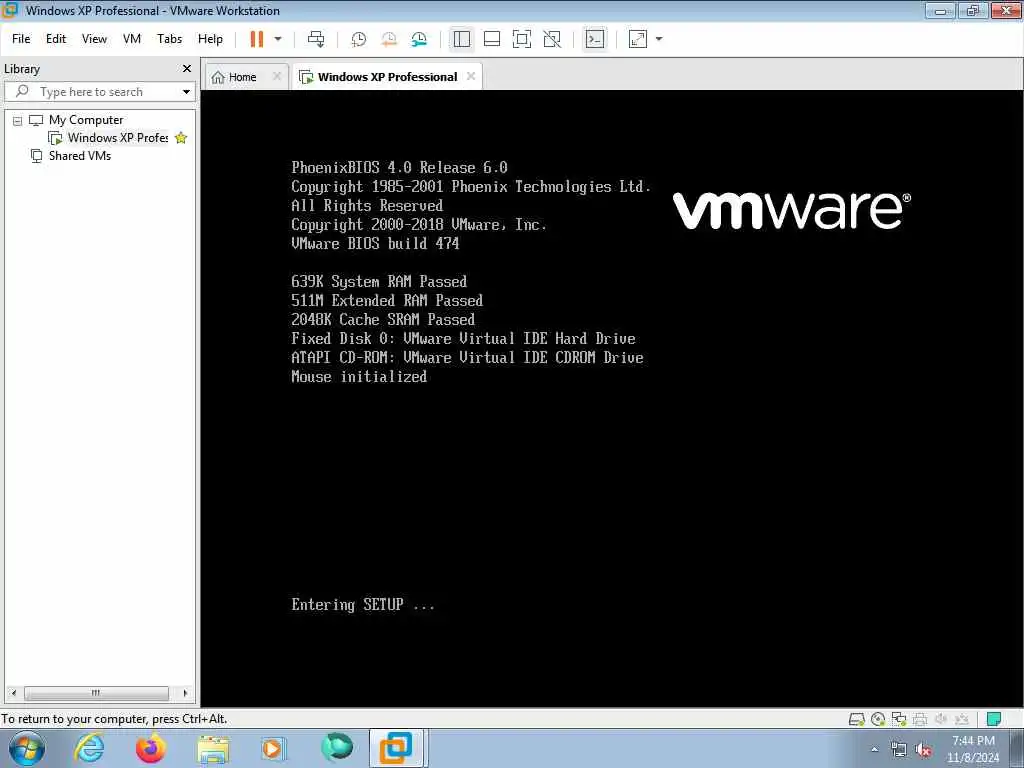1024x768 pixels.
Task: Open the Windows Start menu
Action: tap(27, 748)
